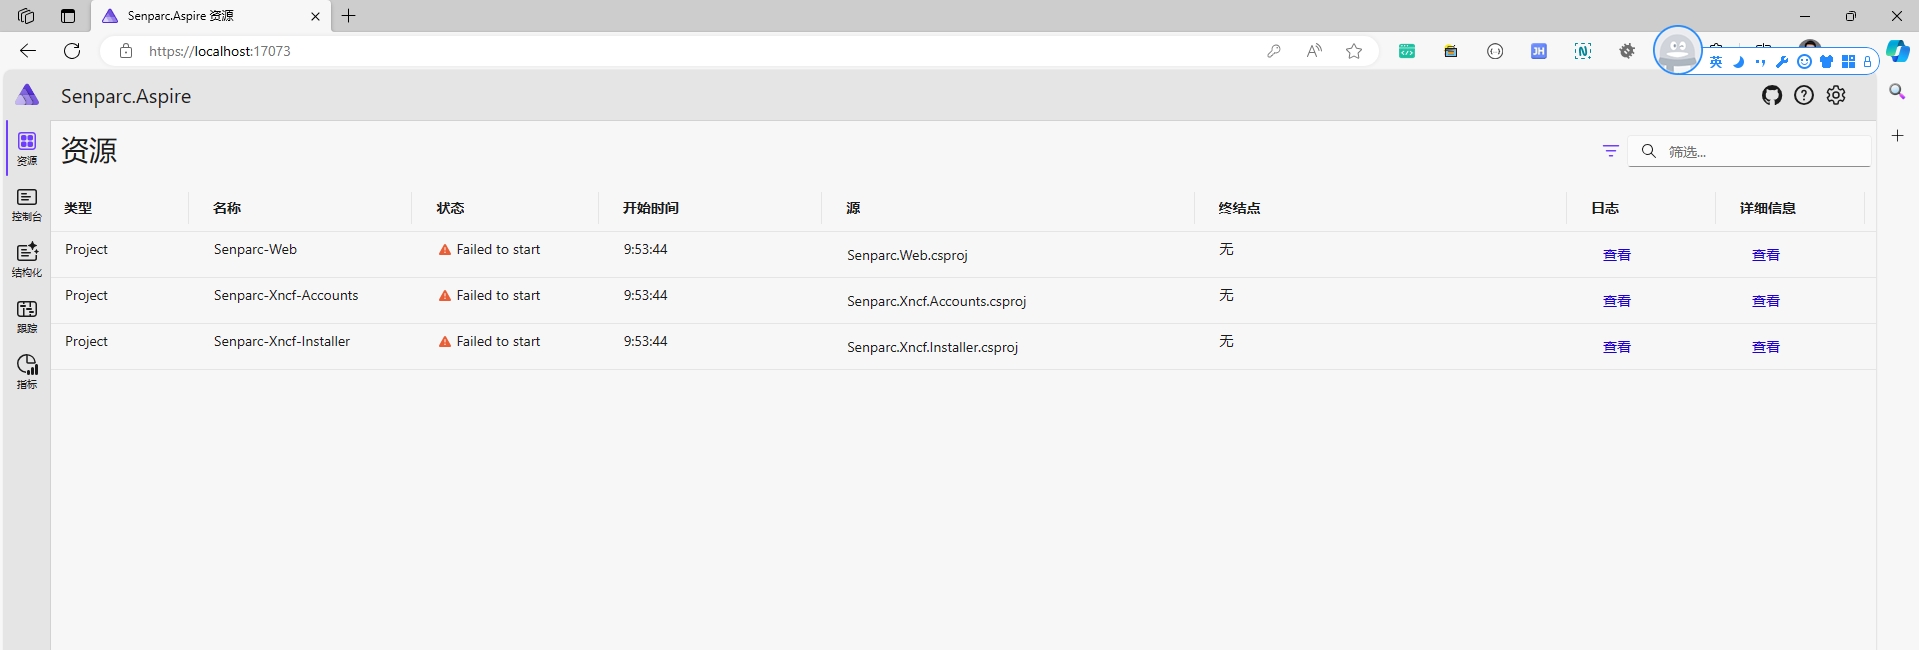Select the Senparc.Aspire 资源 browser tab
1919x650 pixels.
point(211,16)
